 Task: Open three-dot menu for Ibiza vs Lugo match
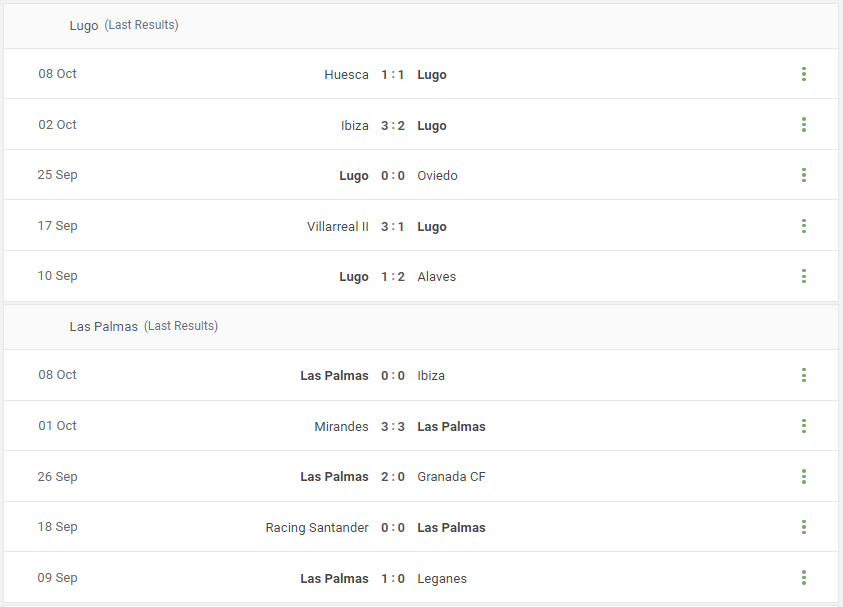tap(804, 125)
